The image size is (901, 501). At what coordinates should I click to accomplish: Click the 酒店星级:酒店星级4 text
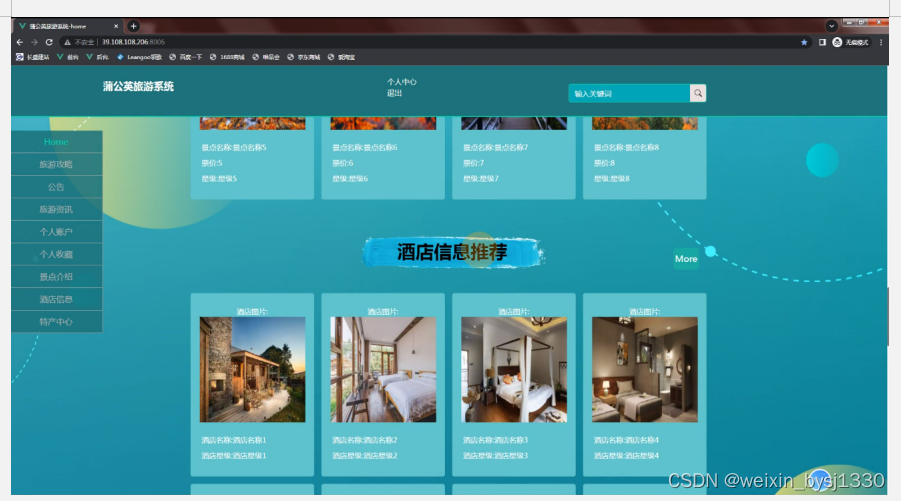(x=626, y=456)
